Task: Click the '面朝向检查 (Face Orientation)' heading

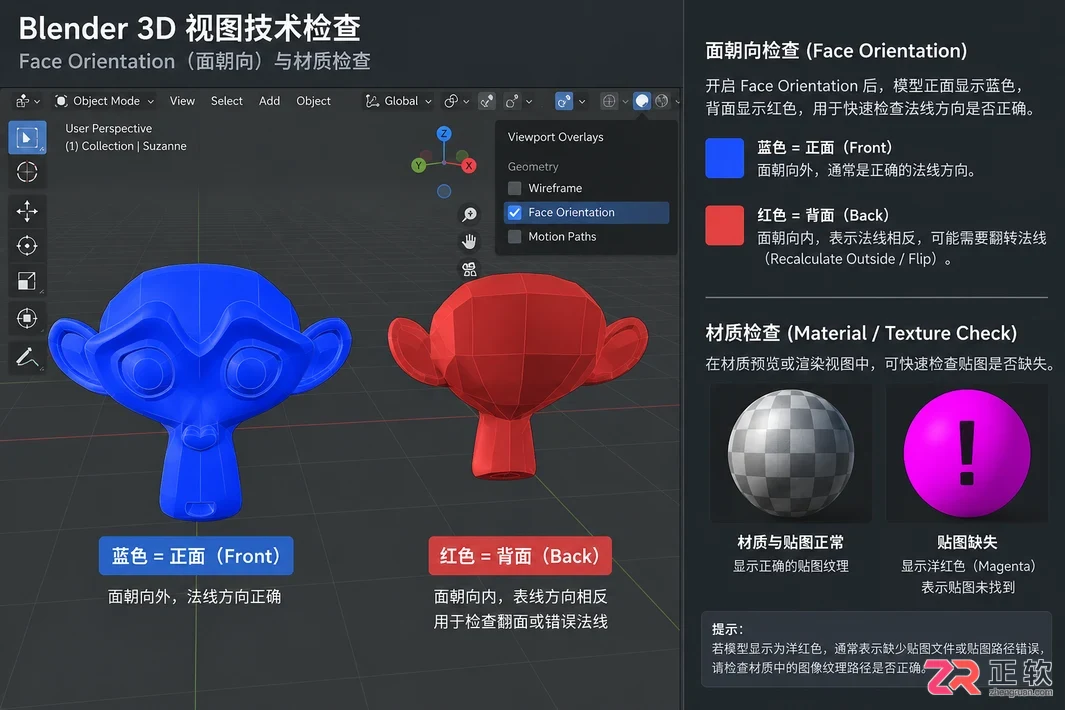Action: (836, 51)
